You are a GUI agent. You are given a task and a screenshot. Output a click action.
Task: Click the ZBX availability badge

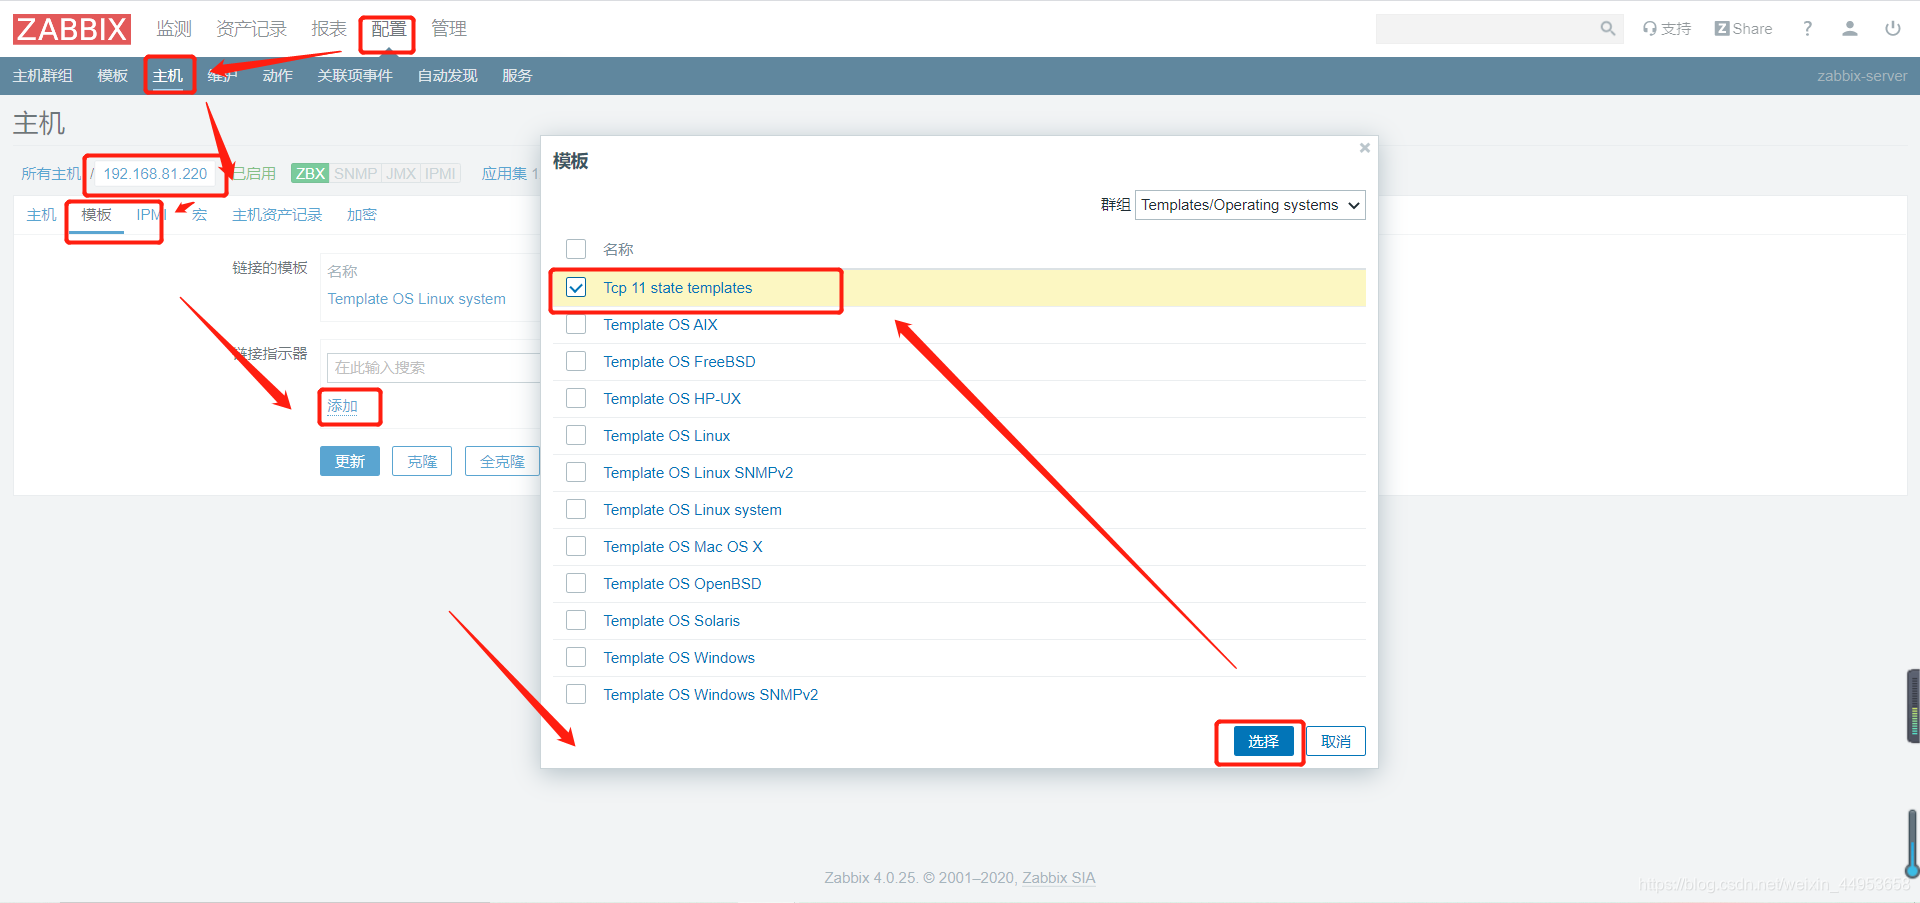click(310, 174)
